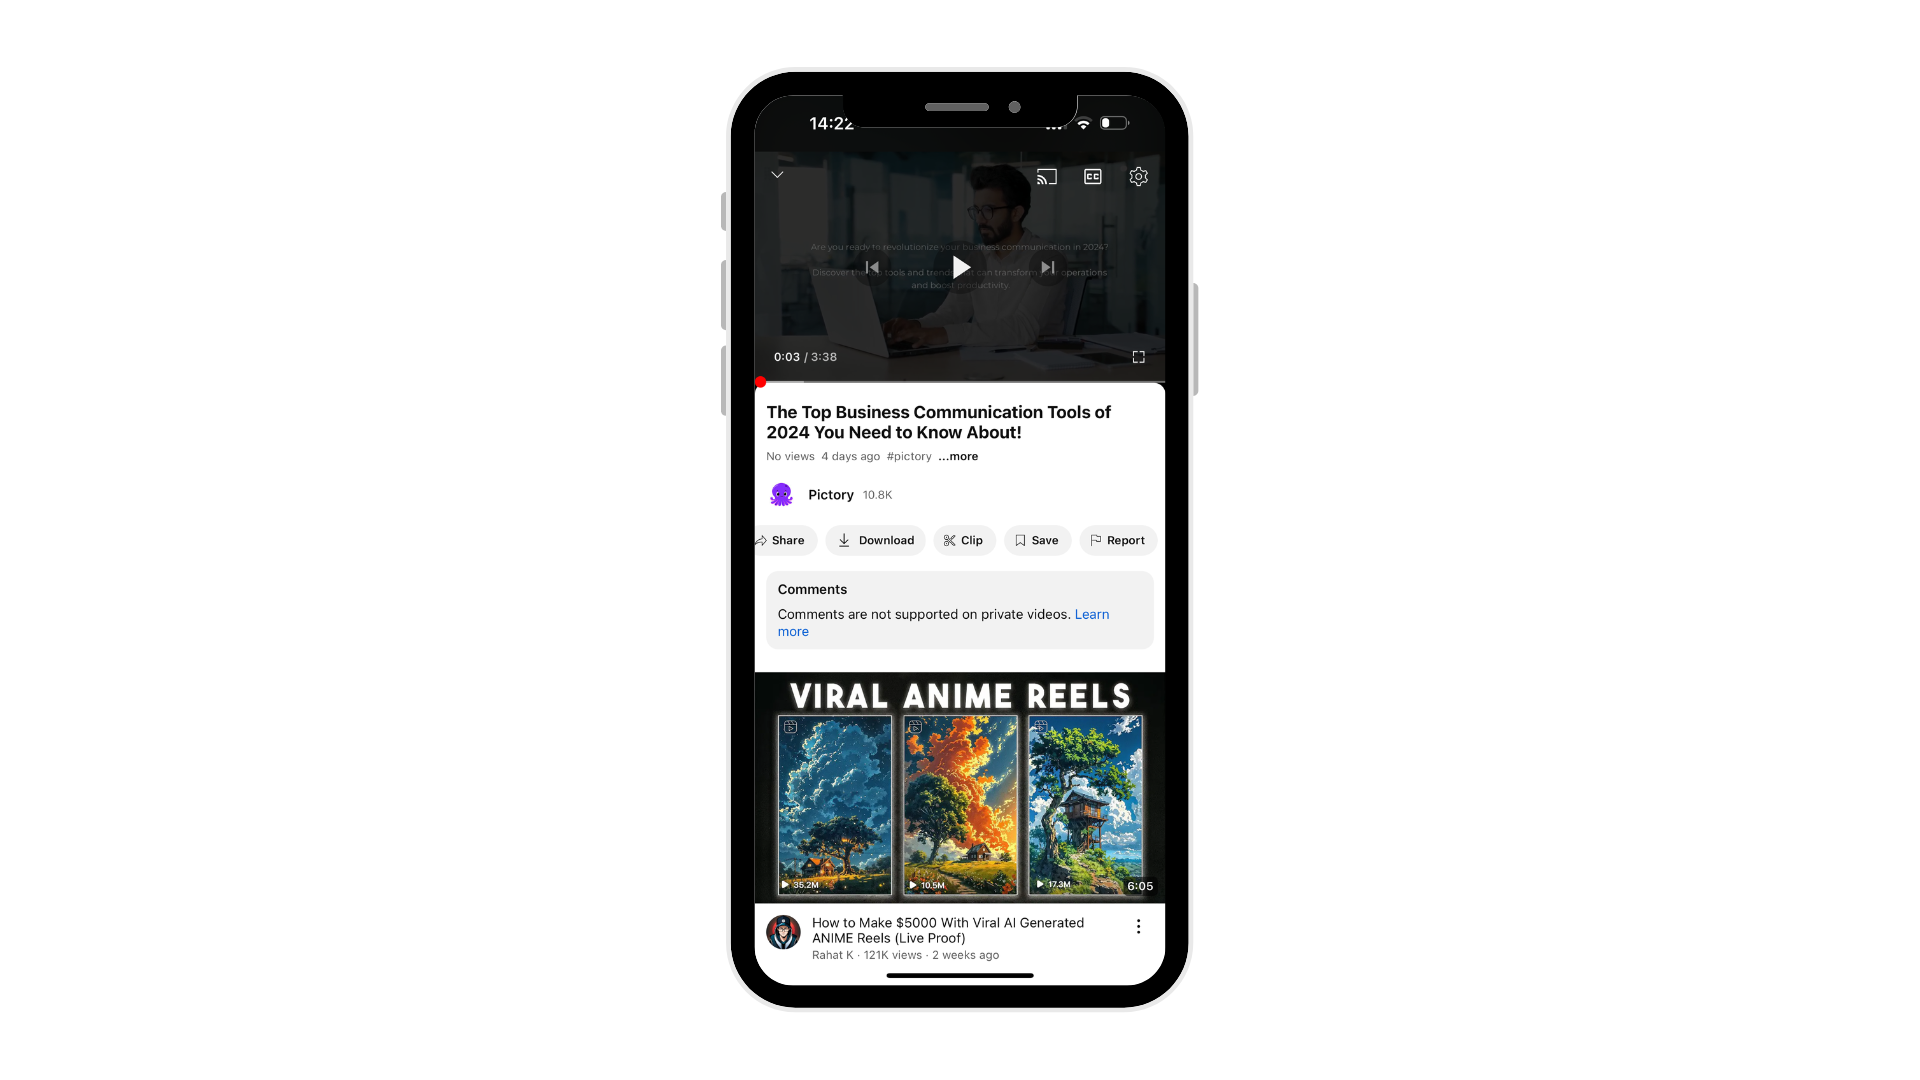Viewport: 1920px width, 1080px height.
Task: Click the three-dot menu on recommended video
Action: [x=1138, y=926]
